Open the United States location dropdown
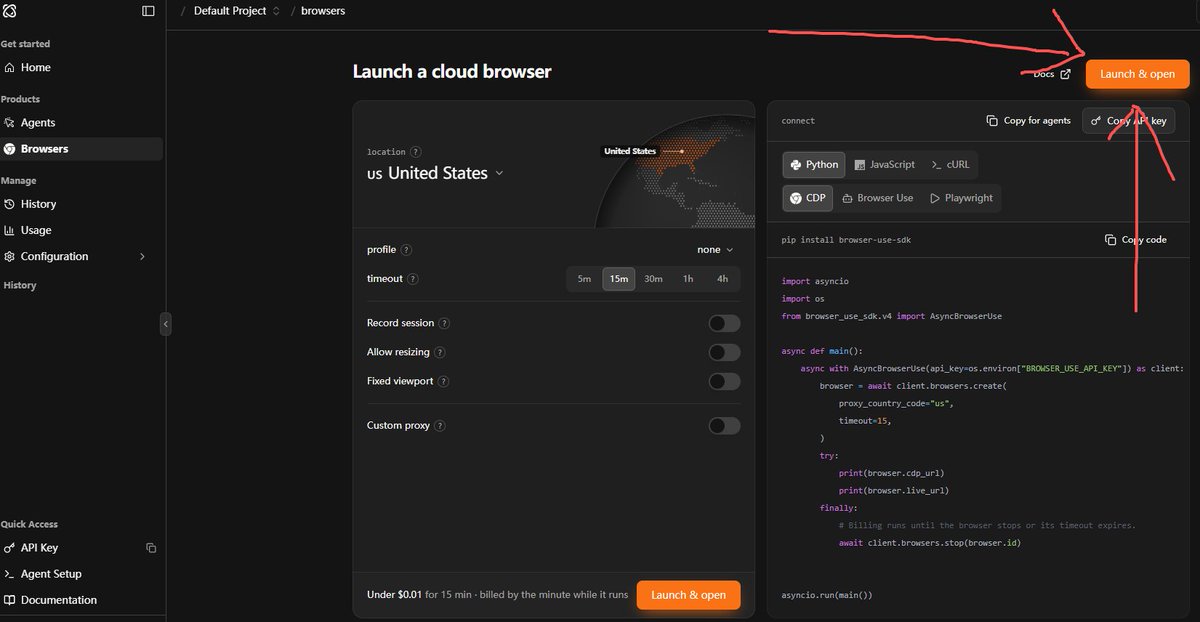The image size is (1200, 622). click(435, 173)
